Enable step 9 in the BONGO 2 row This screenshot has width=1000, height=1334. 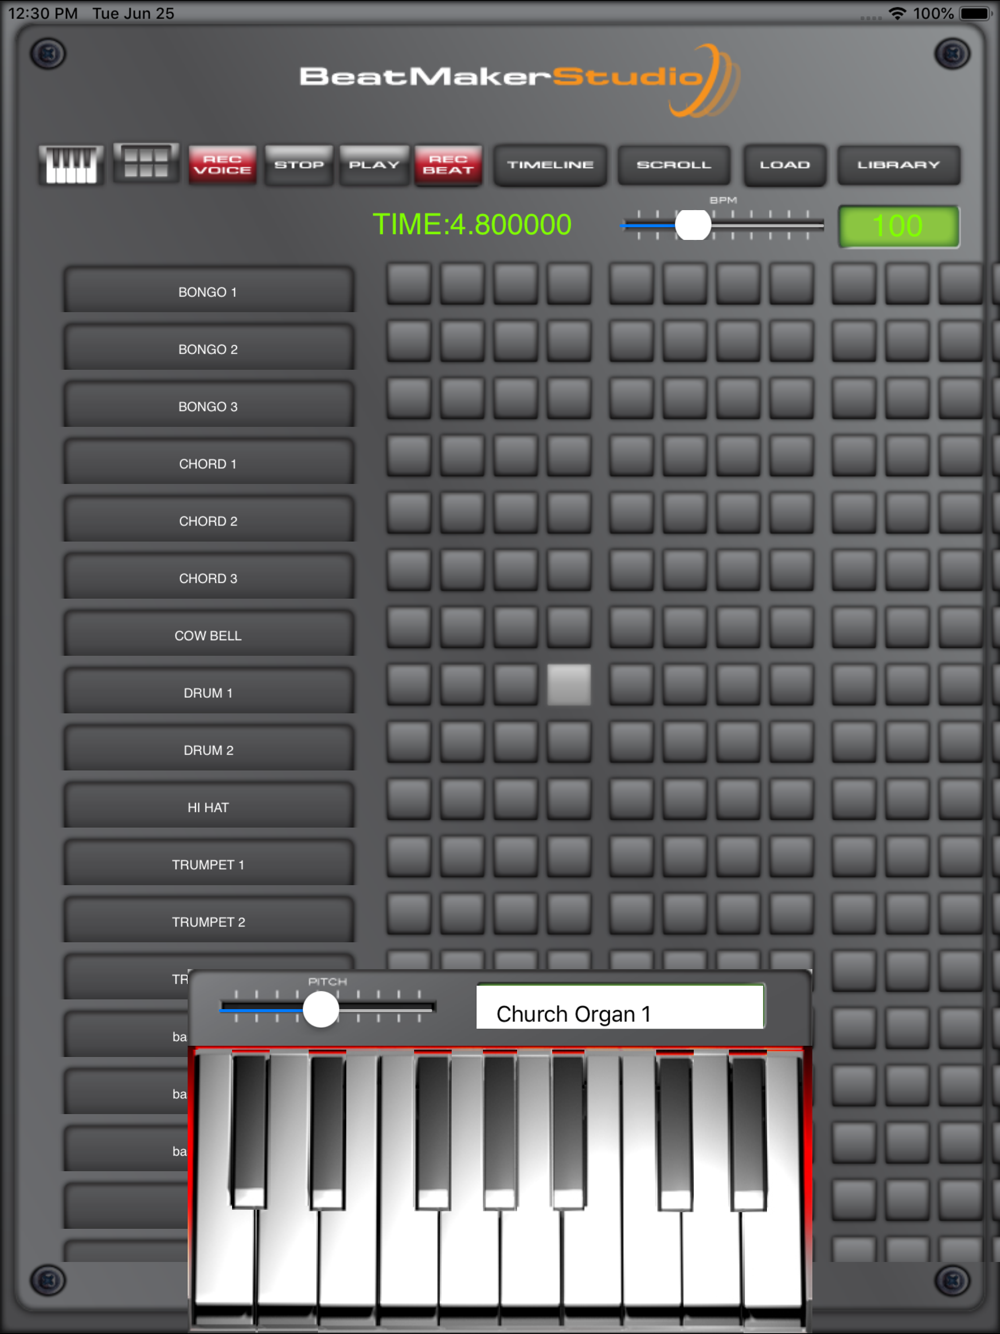853,341
